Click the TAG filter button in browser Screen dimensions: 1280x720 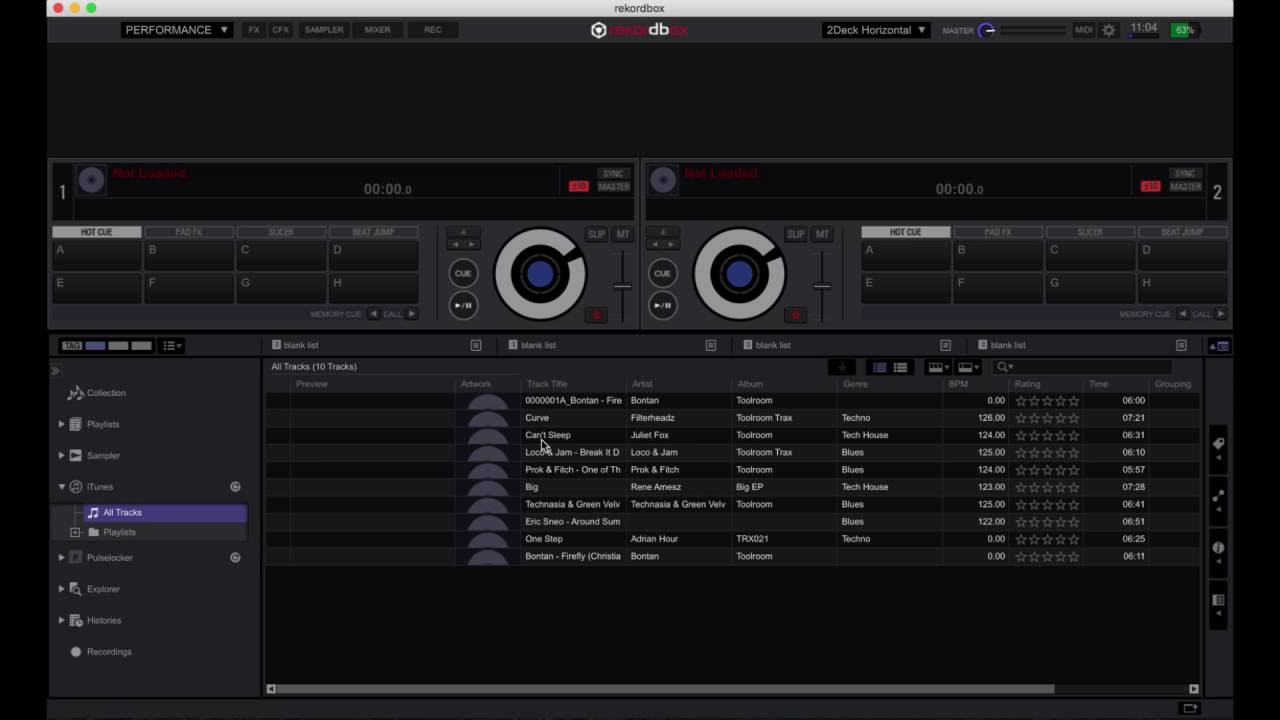coord(72,346)
